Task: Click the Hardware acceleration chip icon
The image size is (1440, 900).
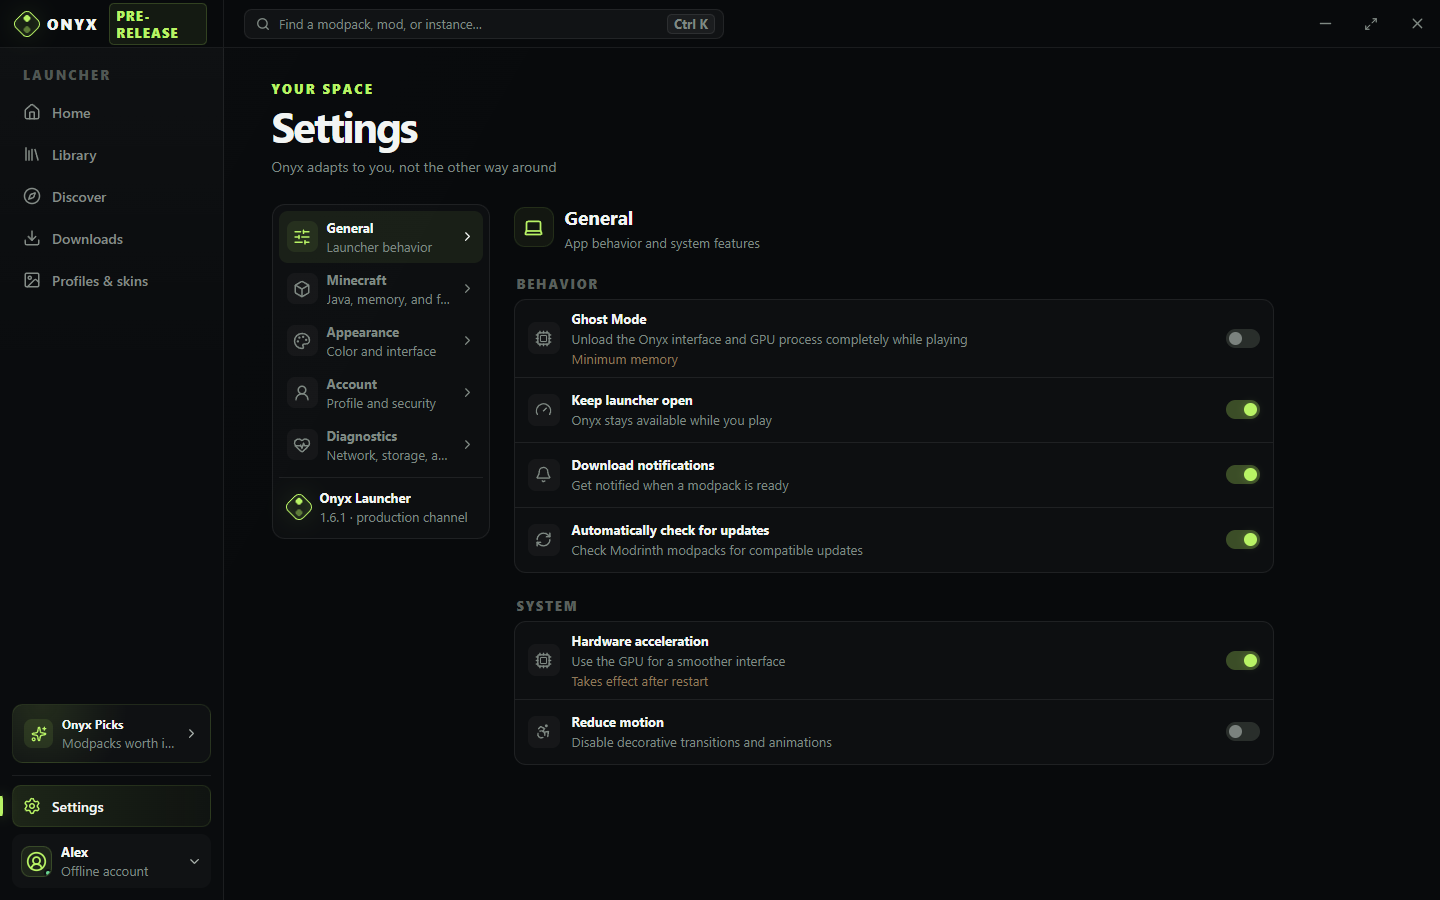Action: [544, 661]
